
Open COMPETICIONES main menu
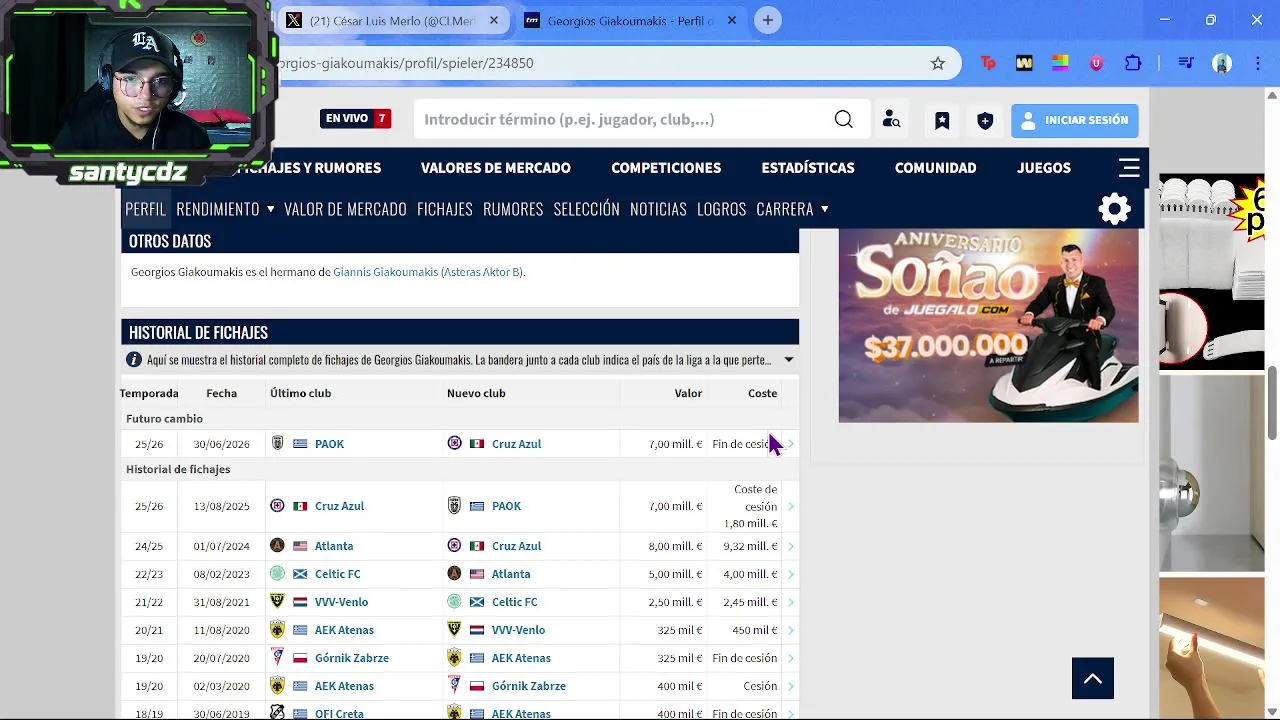666,168
